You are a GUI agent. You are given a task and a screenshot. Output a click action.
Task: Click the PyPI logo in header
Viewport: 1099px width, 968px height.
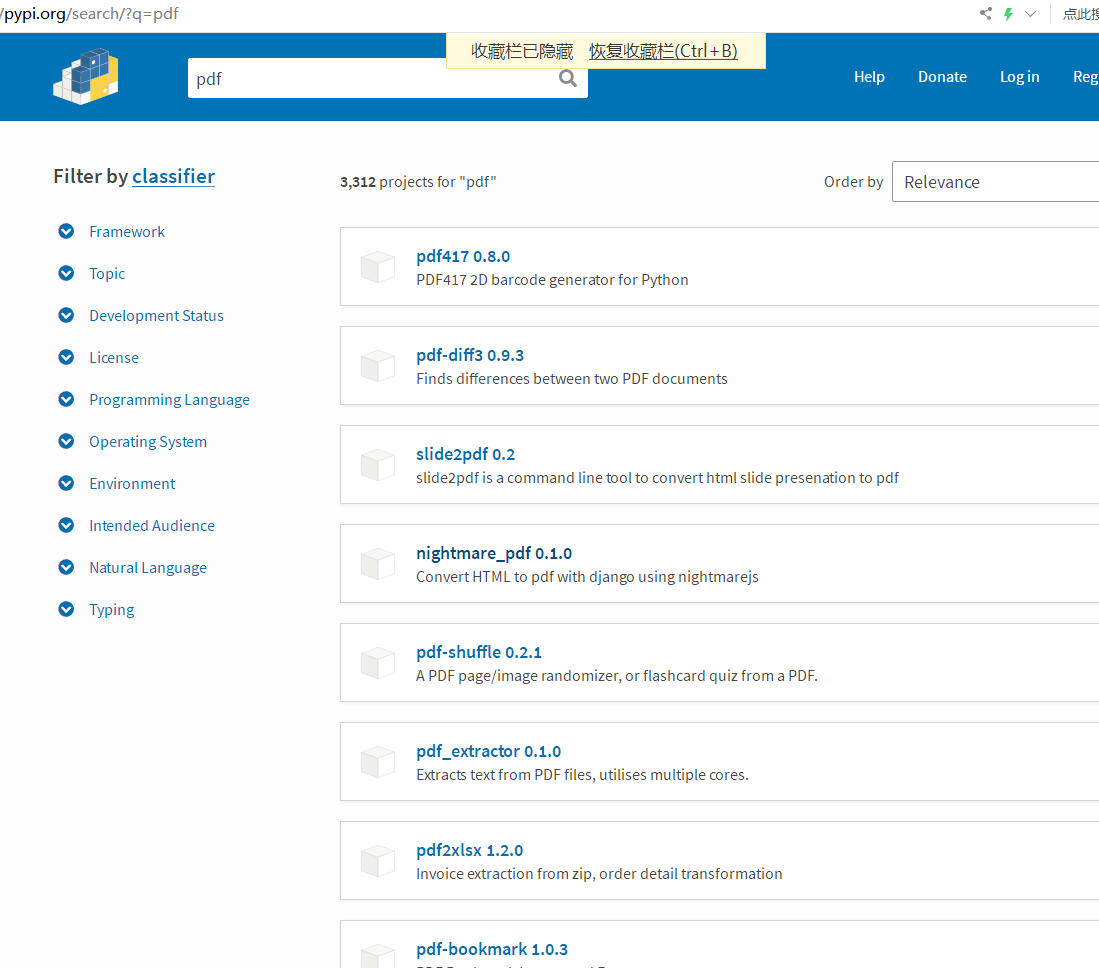[86, 76]
